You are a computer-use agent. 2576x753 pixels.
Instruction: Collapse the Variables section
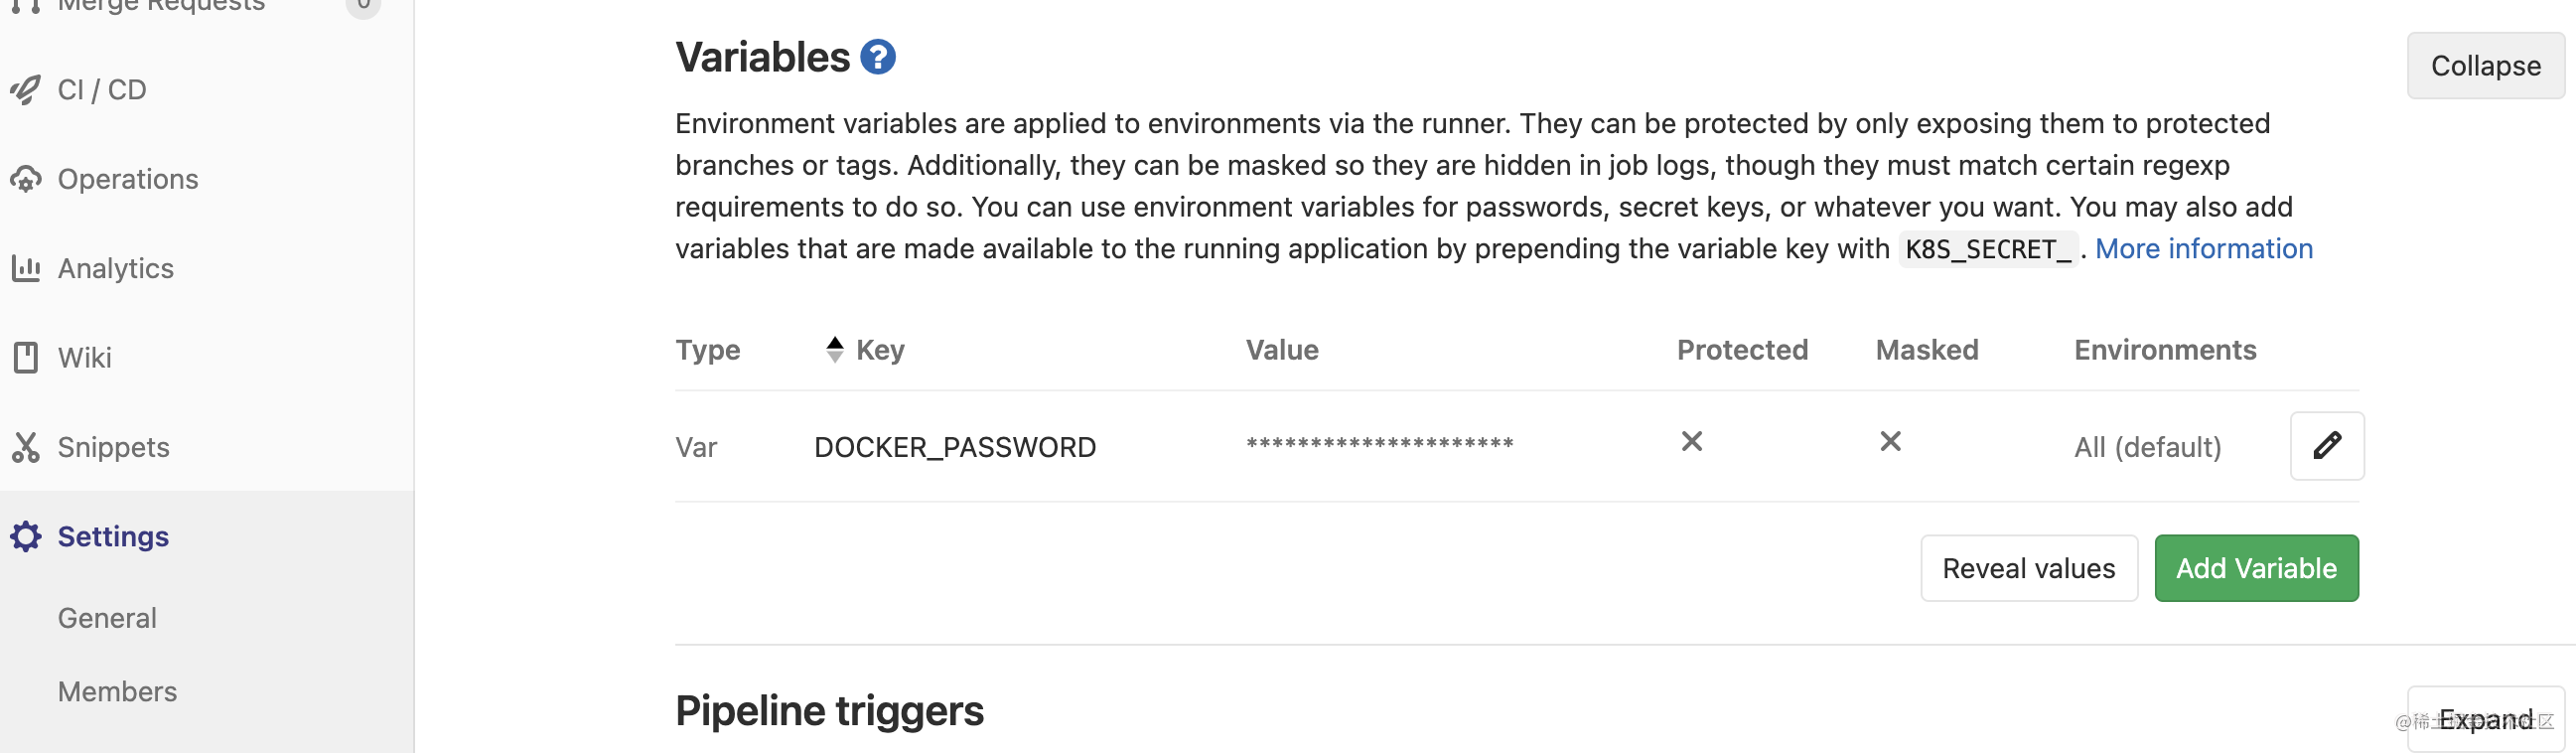[2485, 65]
